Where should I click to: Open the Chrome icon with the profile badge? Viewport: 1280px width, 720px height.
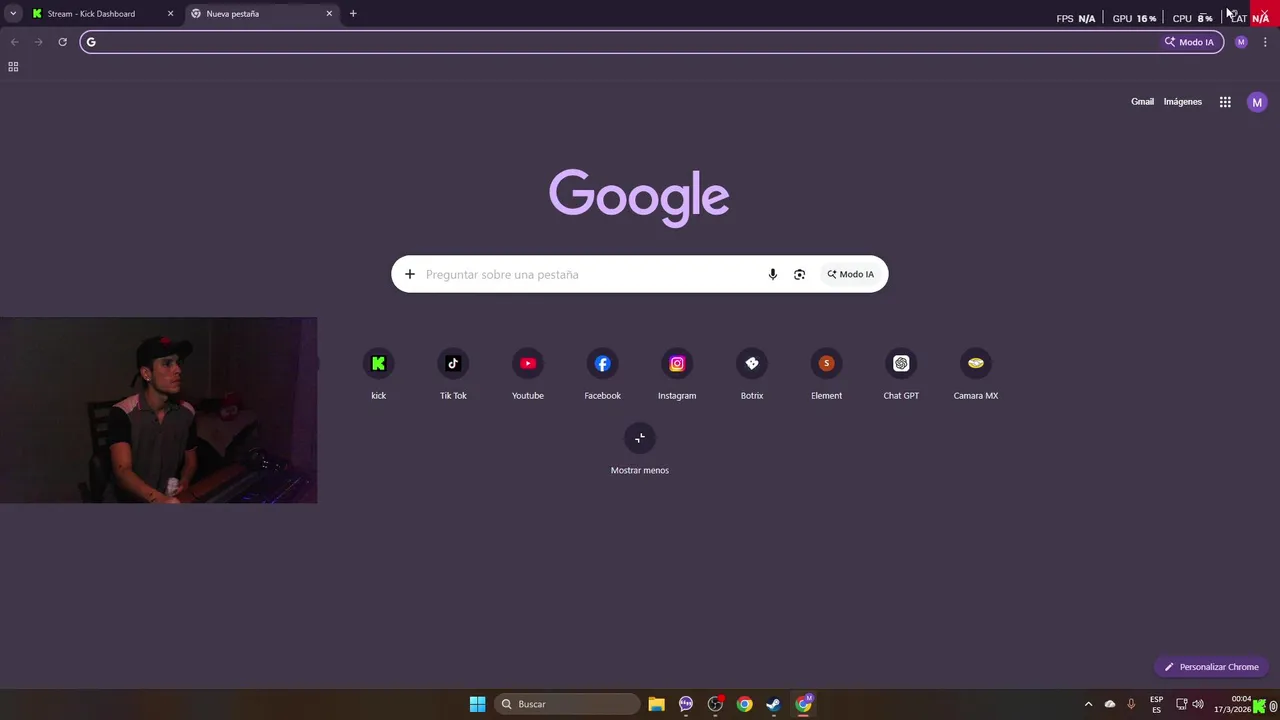(804, 704)
